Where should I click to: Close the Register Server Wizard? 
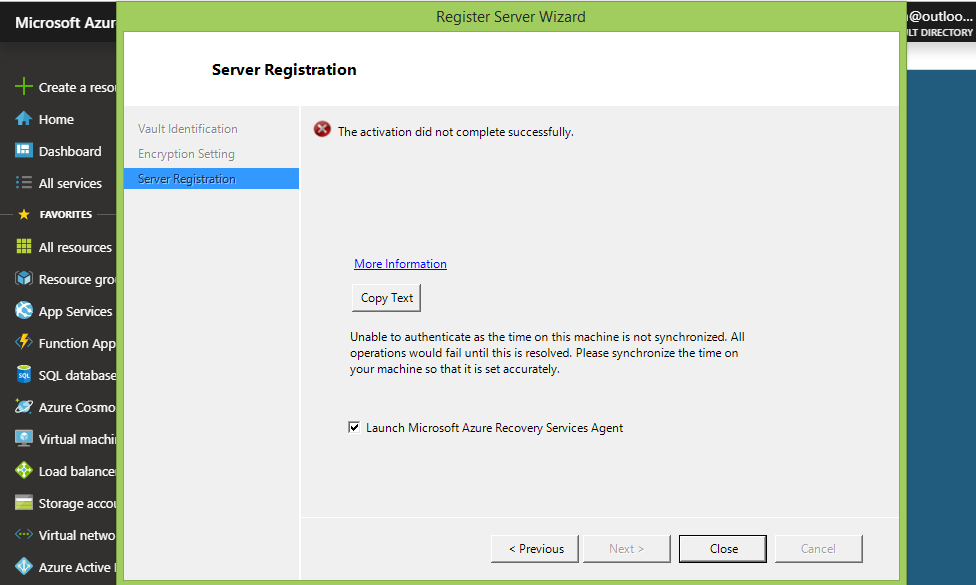(723, 549)
